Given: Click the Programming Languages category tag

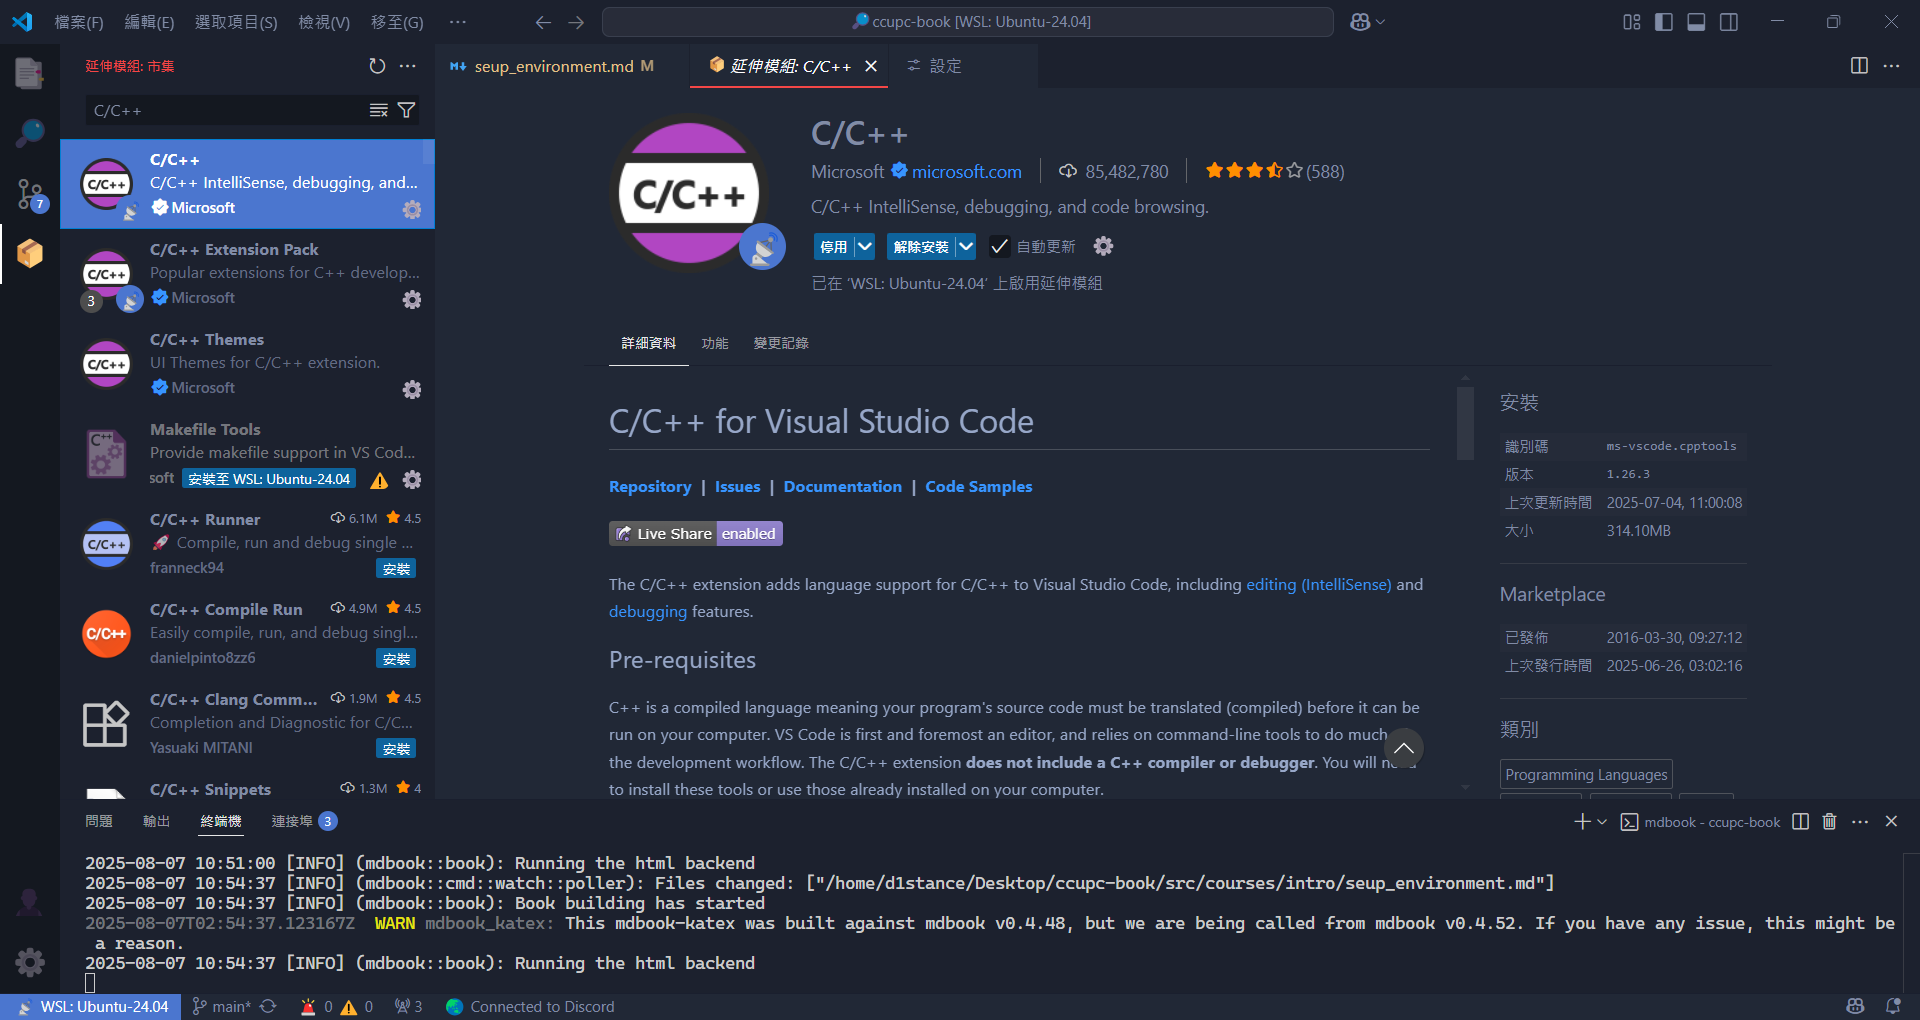Looking at the screenshot, I should pyautogui.click(x=1586, y=775).
